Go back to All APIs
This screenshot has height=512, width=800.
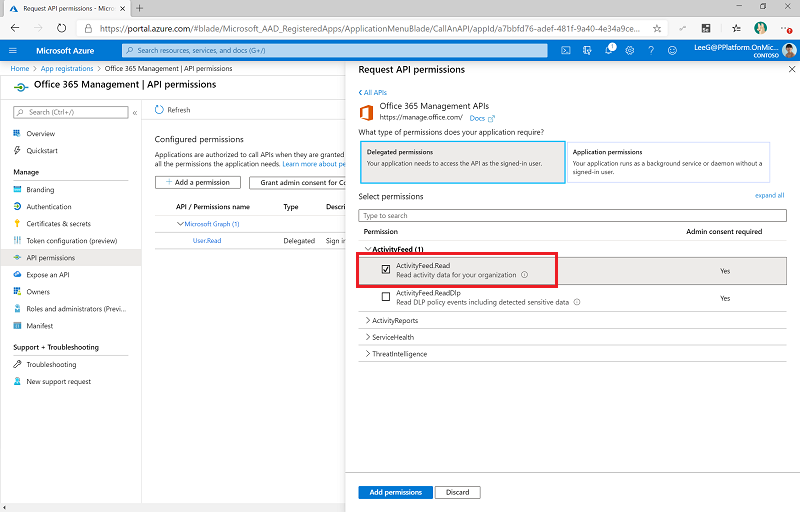coord(372,92)
